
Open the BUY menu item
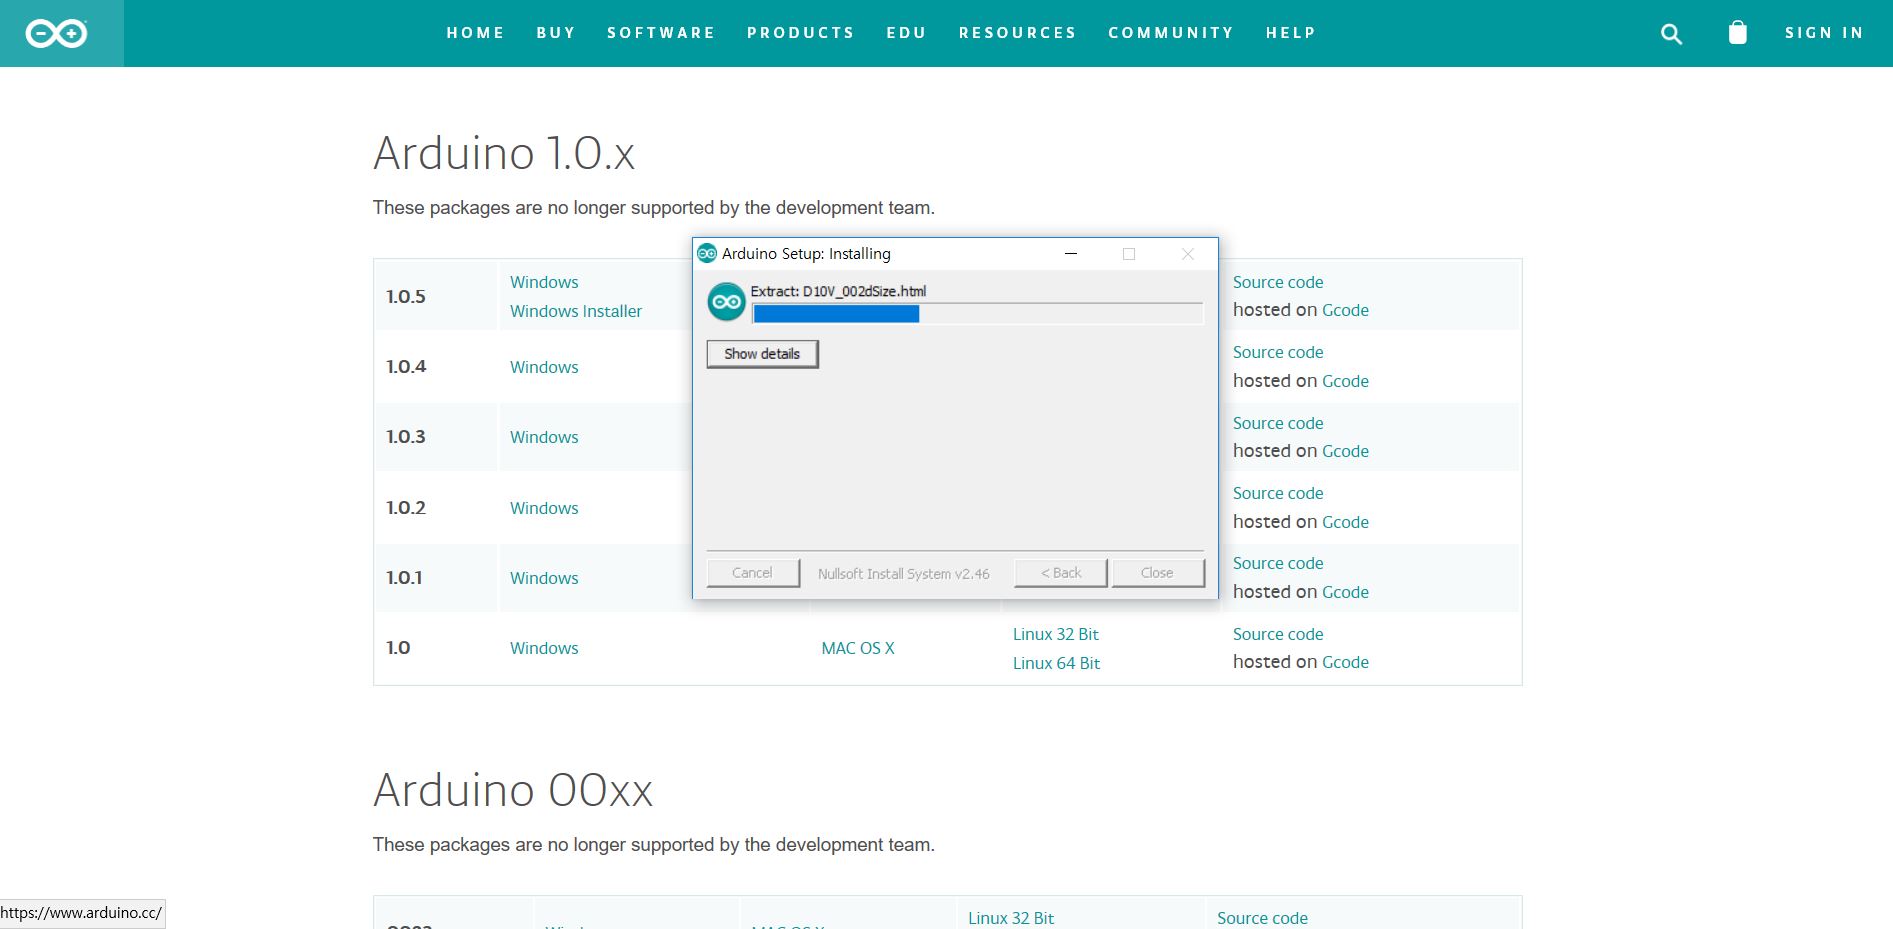tap(556, 33)
